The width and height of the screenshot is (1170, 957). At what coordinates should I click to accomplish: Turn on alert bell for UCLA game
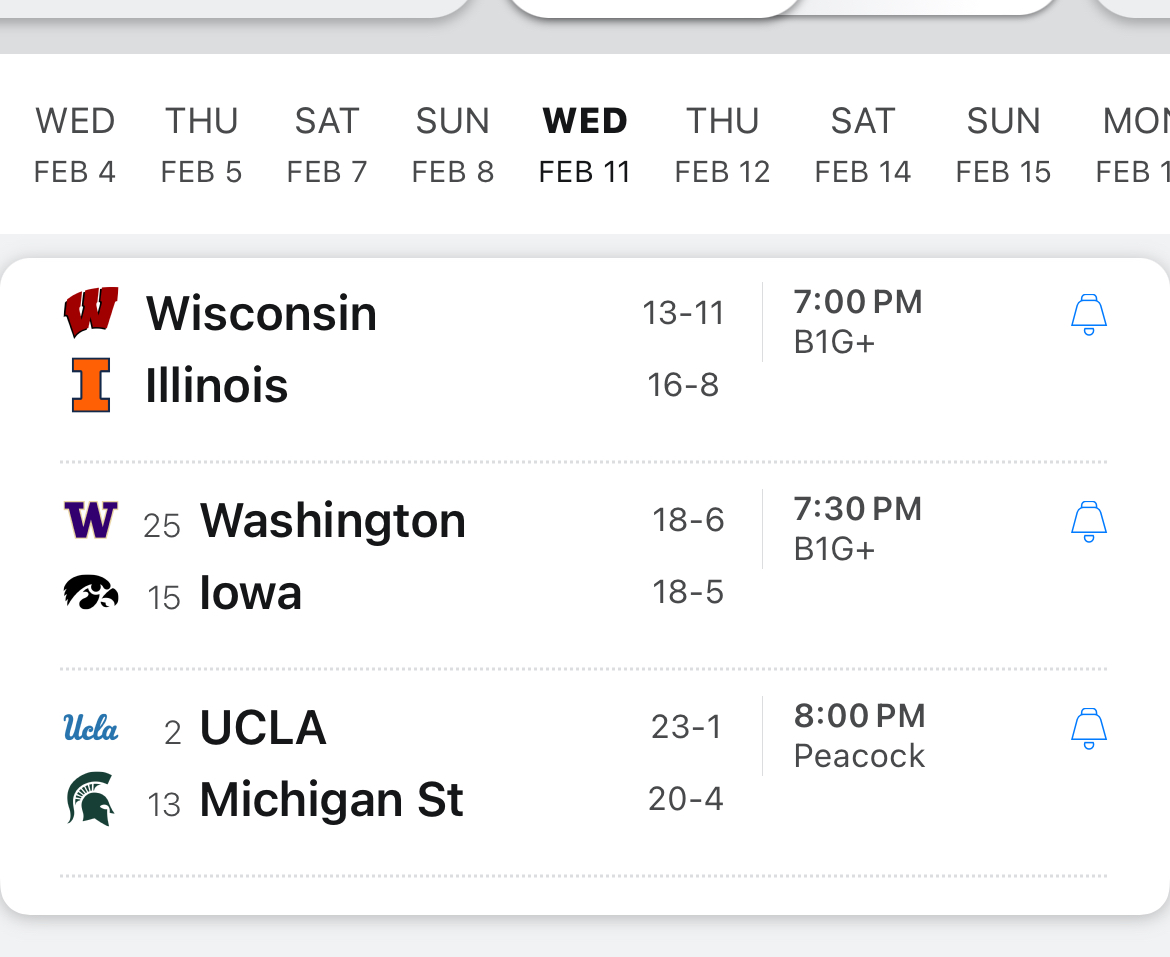pos(1088,728)
